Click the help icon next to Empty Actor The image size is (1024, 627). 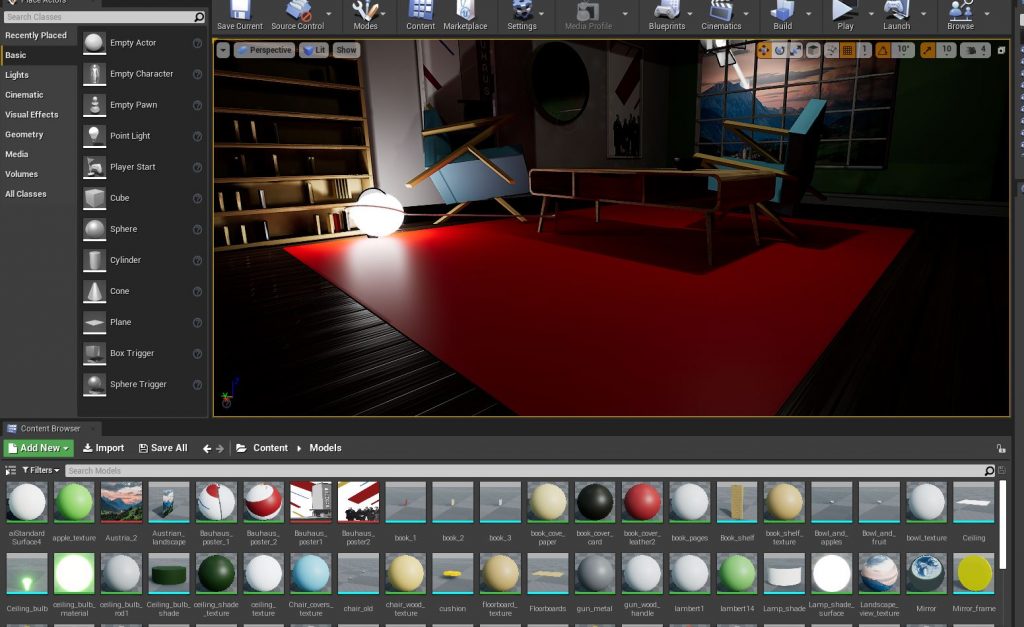[x=197, y=43]
